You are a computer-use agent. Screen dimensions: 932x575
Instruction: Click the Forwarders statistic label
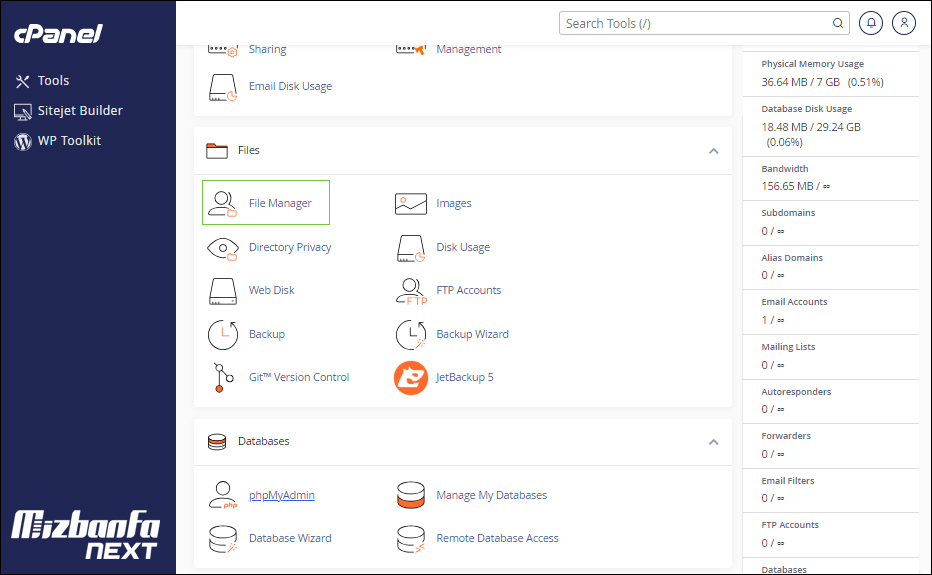click(786, 436)
